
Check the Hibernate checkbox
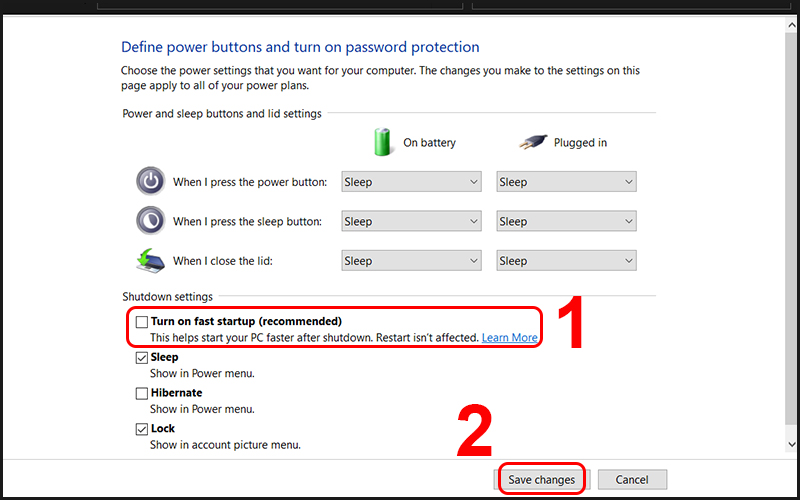click(x=142, y=393)
